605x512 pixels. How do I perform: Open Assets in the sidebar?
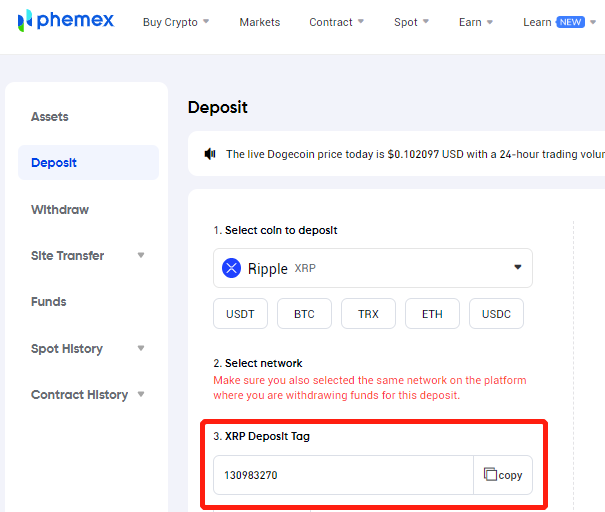click(x=50, y=117)
